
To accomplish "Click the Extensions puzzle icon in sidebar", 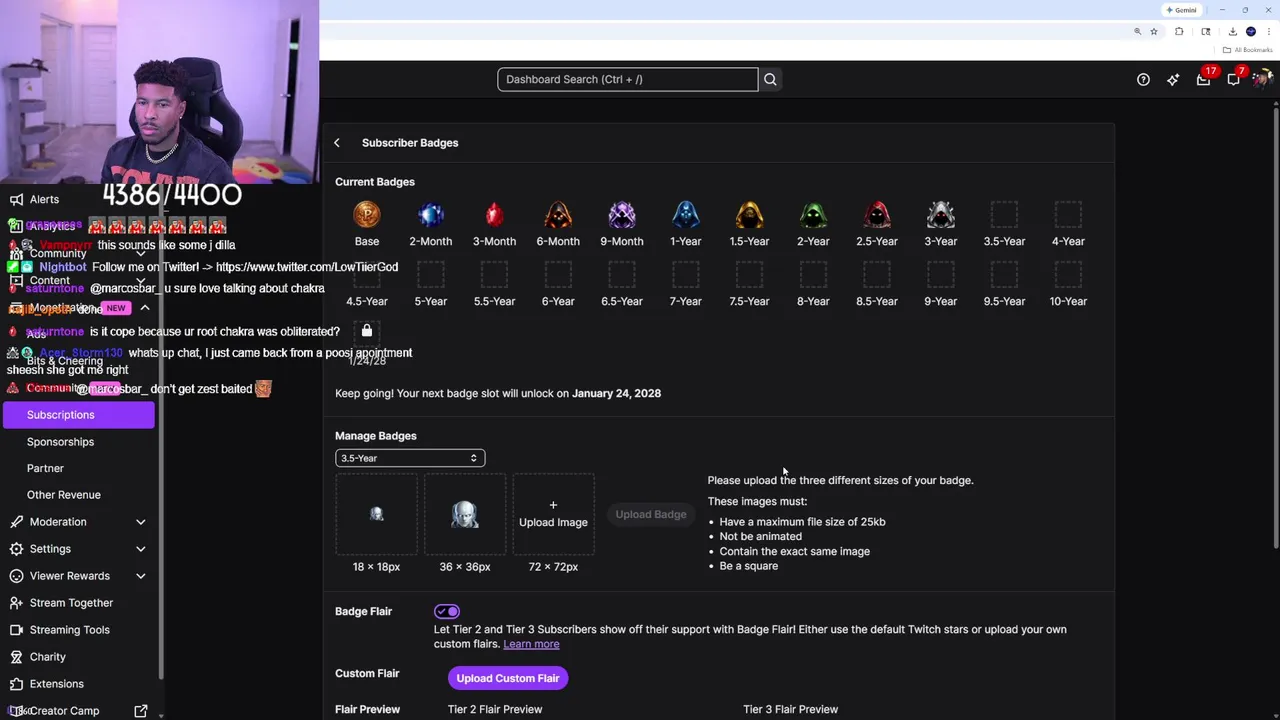I will 16,684.
